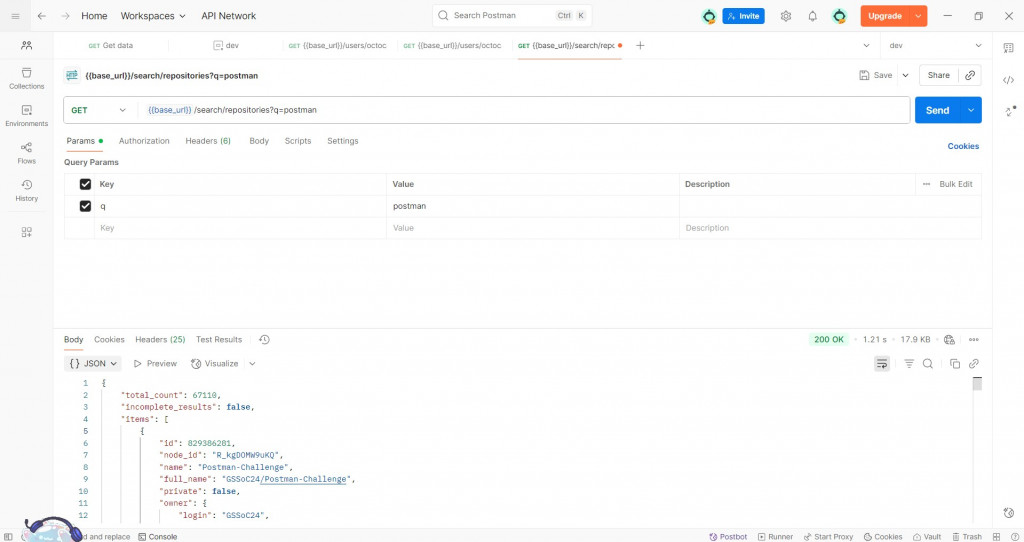Open the hamburger menu icon
The image size is (1024, 542).
click(16, 16)
